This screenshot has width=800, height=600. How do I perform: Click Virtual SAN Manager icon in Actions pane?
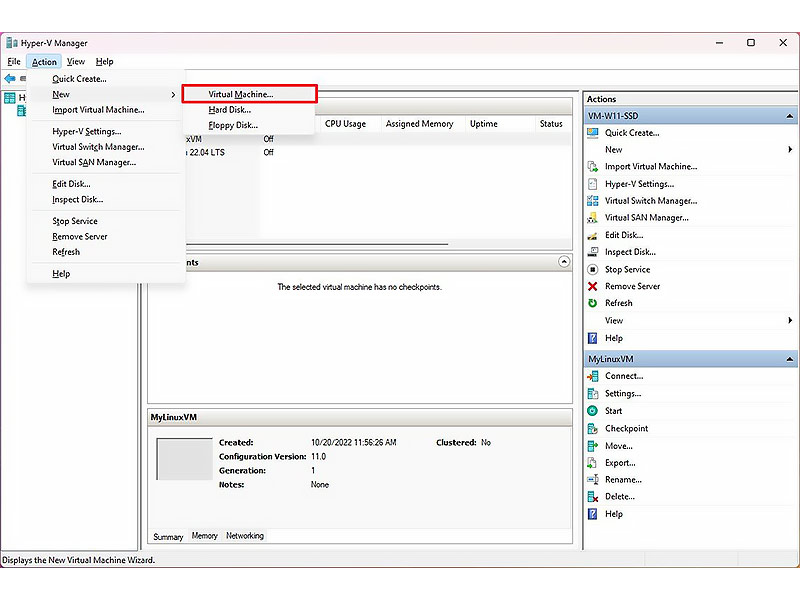[592, 218]
